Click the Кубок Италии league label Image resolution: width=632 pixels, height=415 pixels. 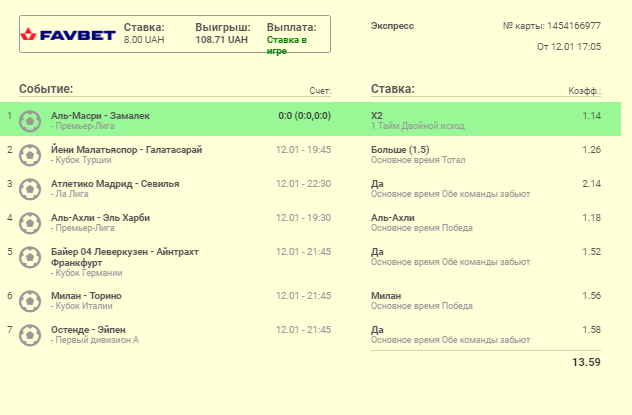point(82,306)
